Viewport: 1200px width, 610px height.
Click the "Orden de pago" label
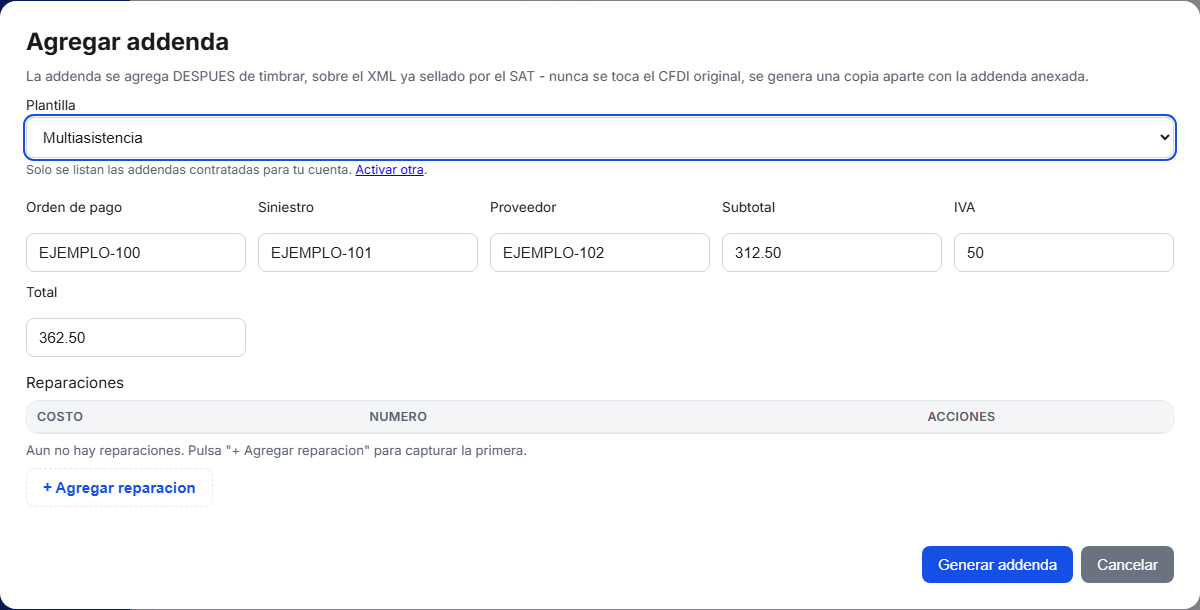74,208
